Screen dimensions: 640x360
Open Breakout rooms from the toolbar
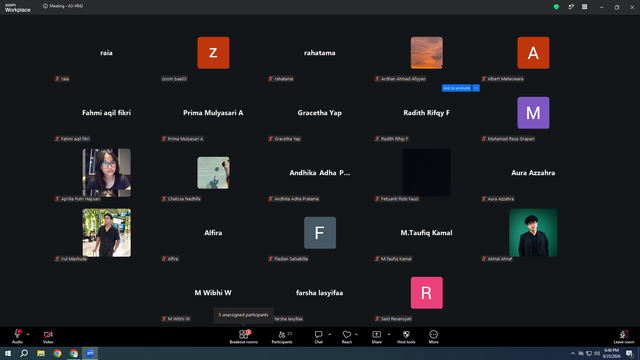[244, 337]
